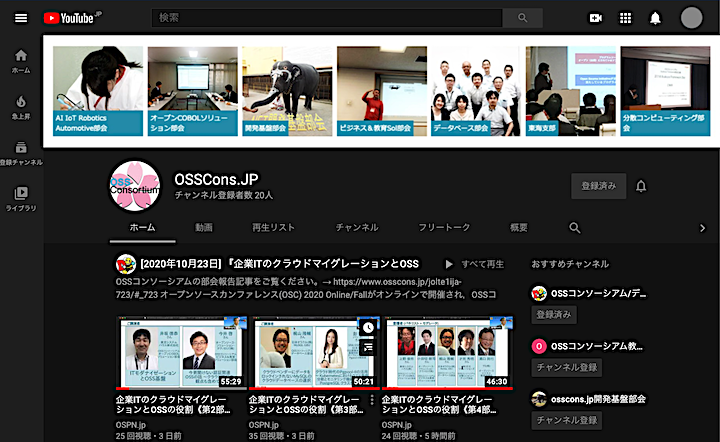Viewport: 720px width, 442px height.
Task: Add second video to Watch Later
Action: tap(368, 327)
